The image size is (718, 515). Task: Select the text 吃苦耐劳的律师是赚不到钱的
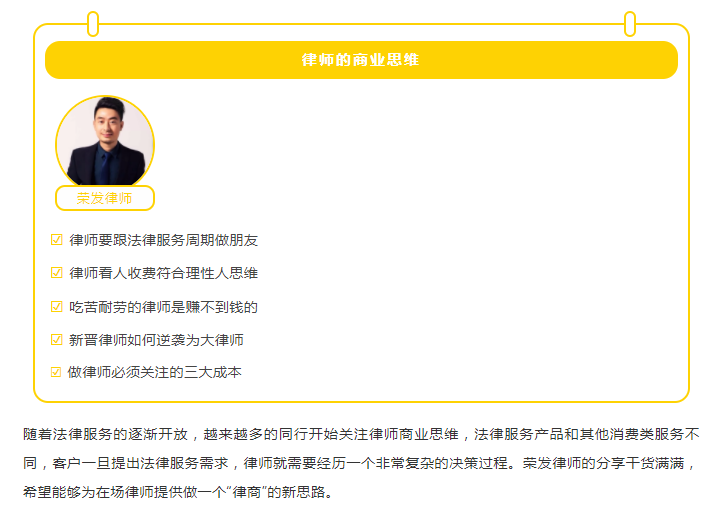[163, 307]
